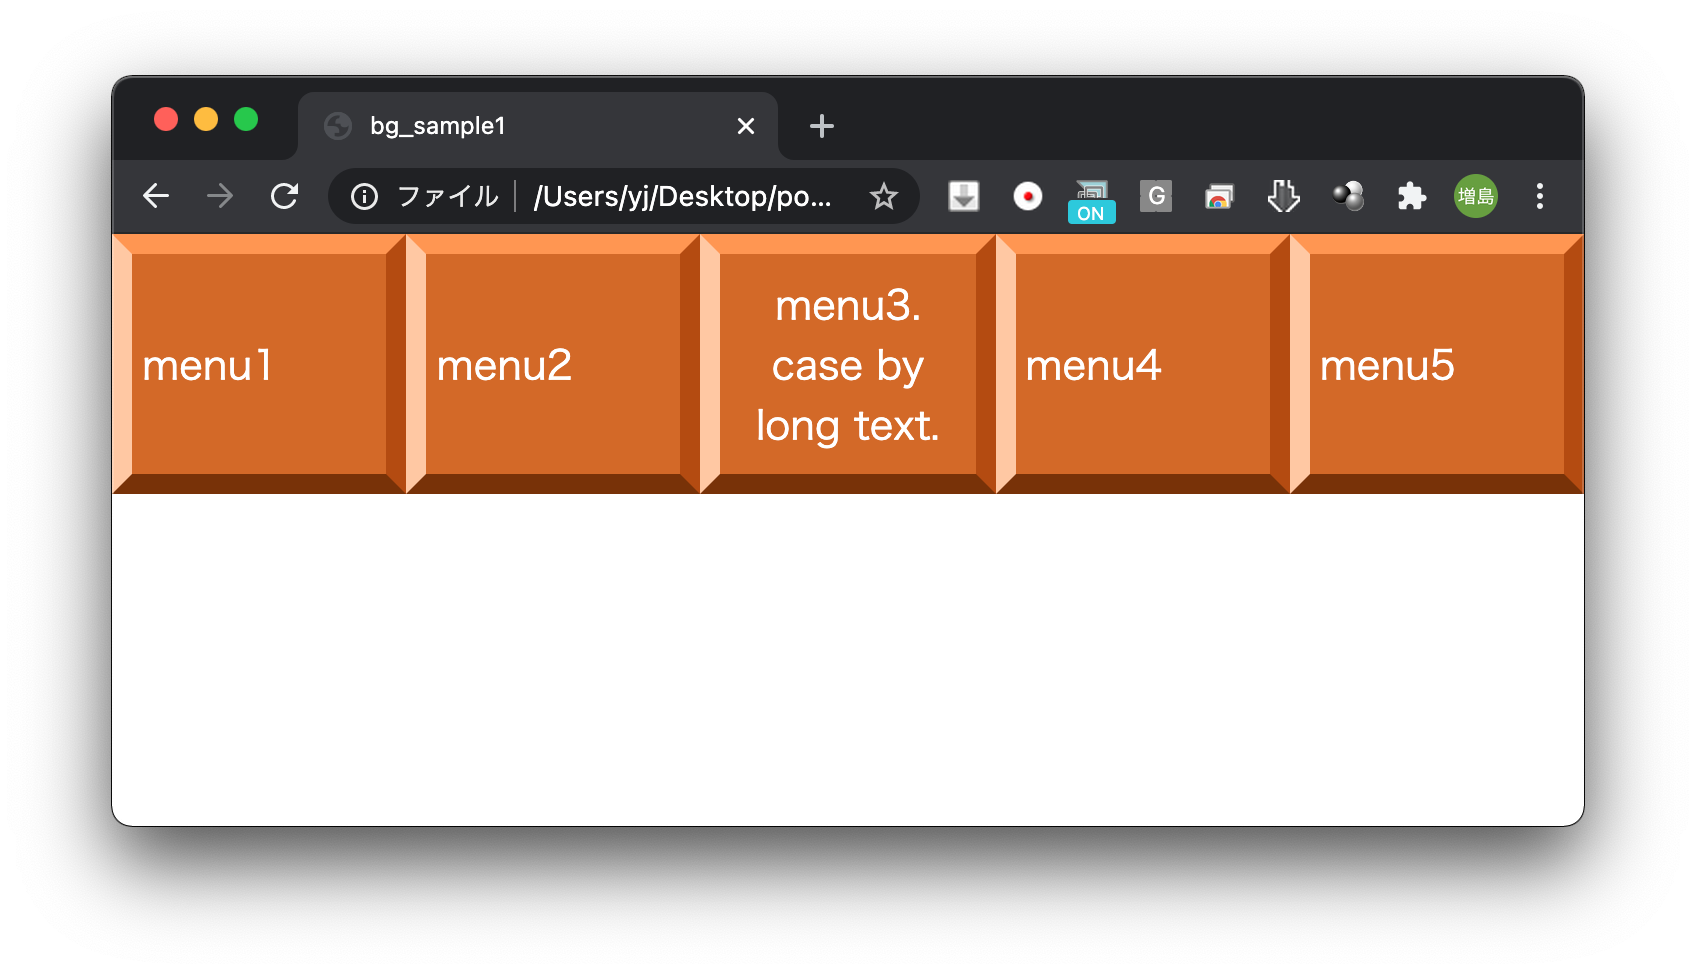Click the menu1 navigation button
The image size is (1696, 974).
pos(261,365)
